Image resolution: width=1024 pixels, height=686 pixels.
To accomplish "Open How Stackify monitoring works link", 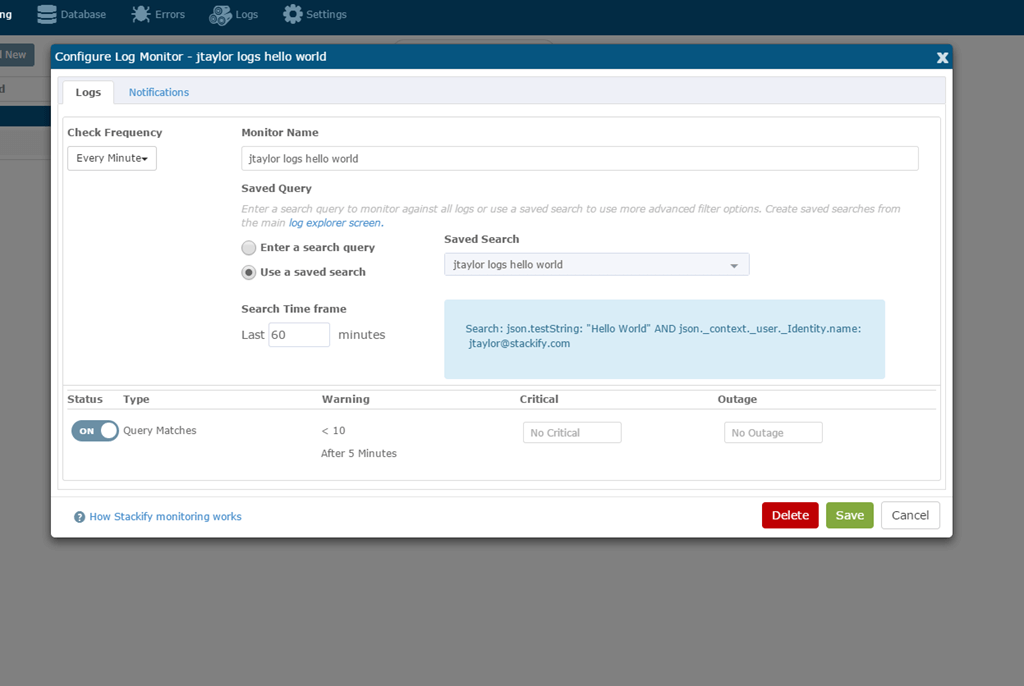I will click(x=165, y=517).
